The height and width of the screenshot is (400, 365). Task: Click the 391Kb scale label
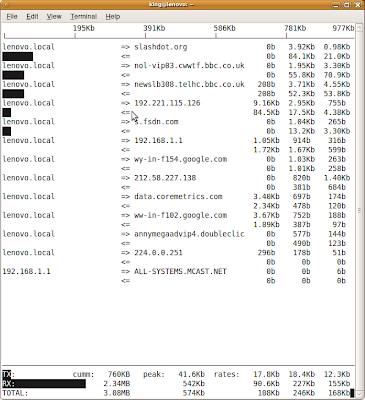pyautogui.click(x=154, y=28)
